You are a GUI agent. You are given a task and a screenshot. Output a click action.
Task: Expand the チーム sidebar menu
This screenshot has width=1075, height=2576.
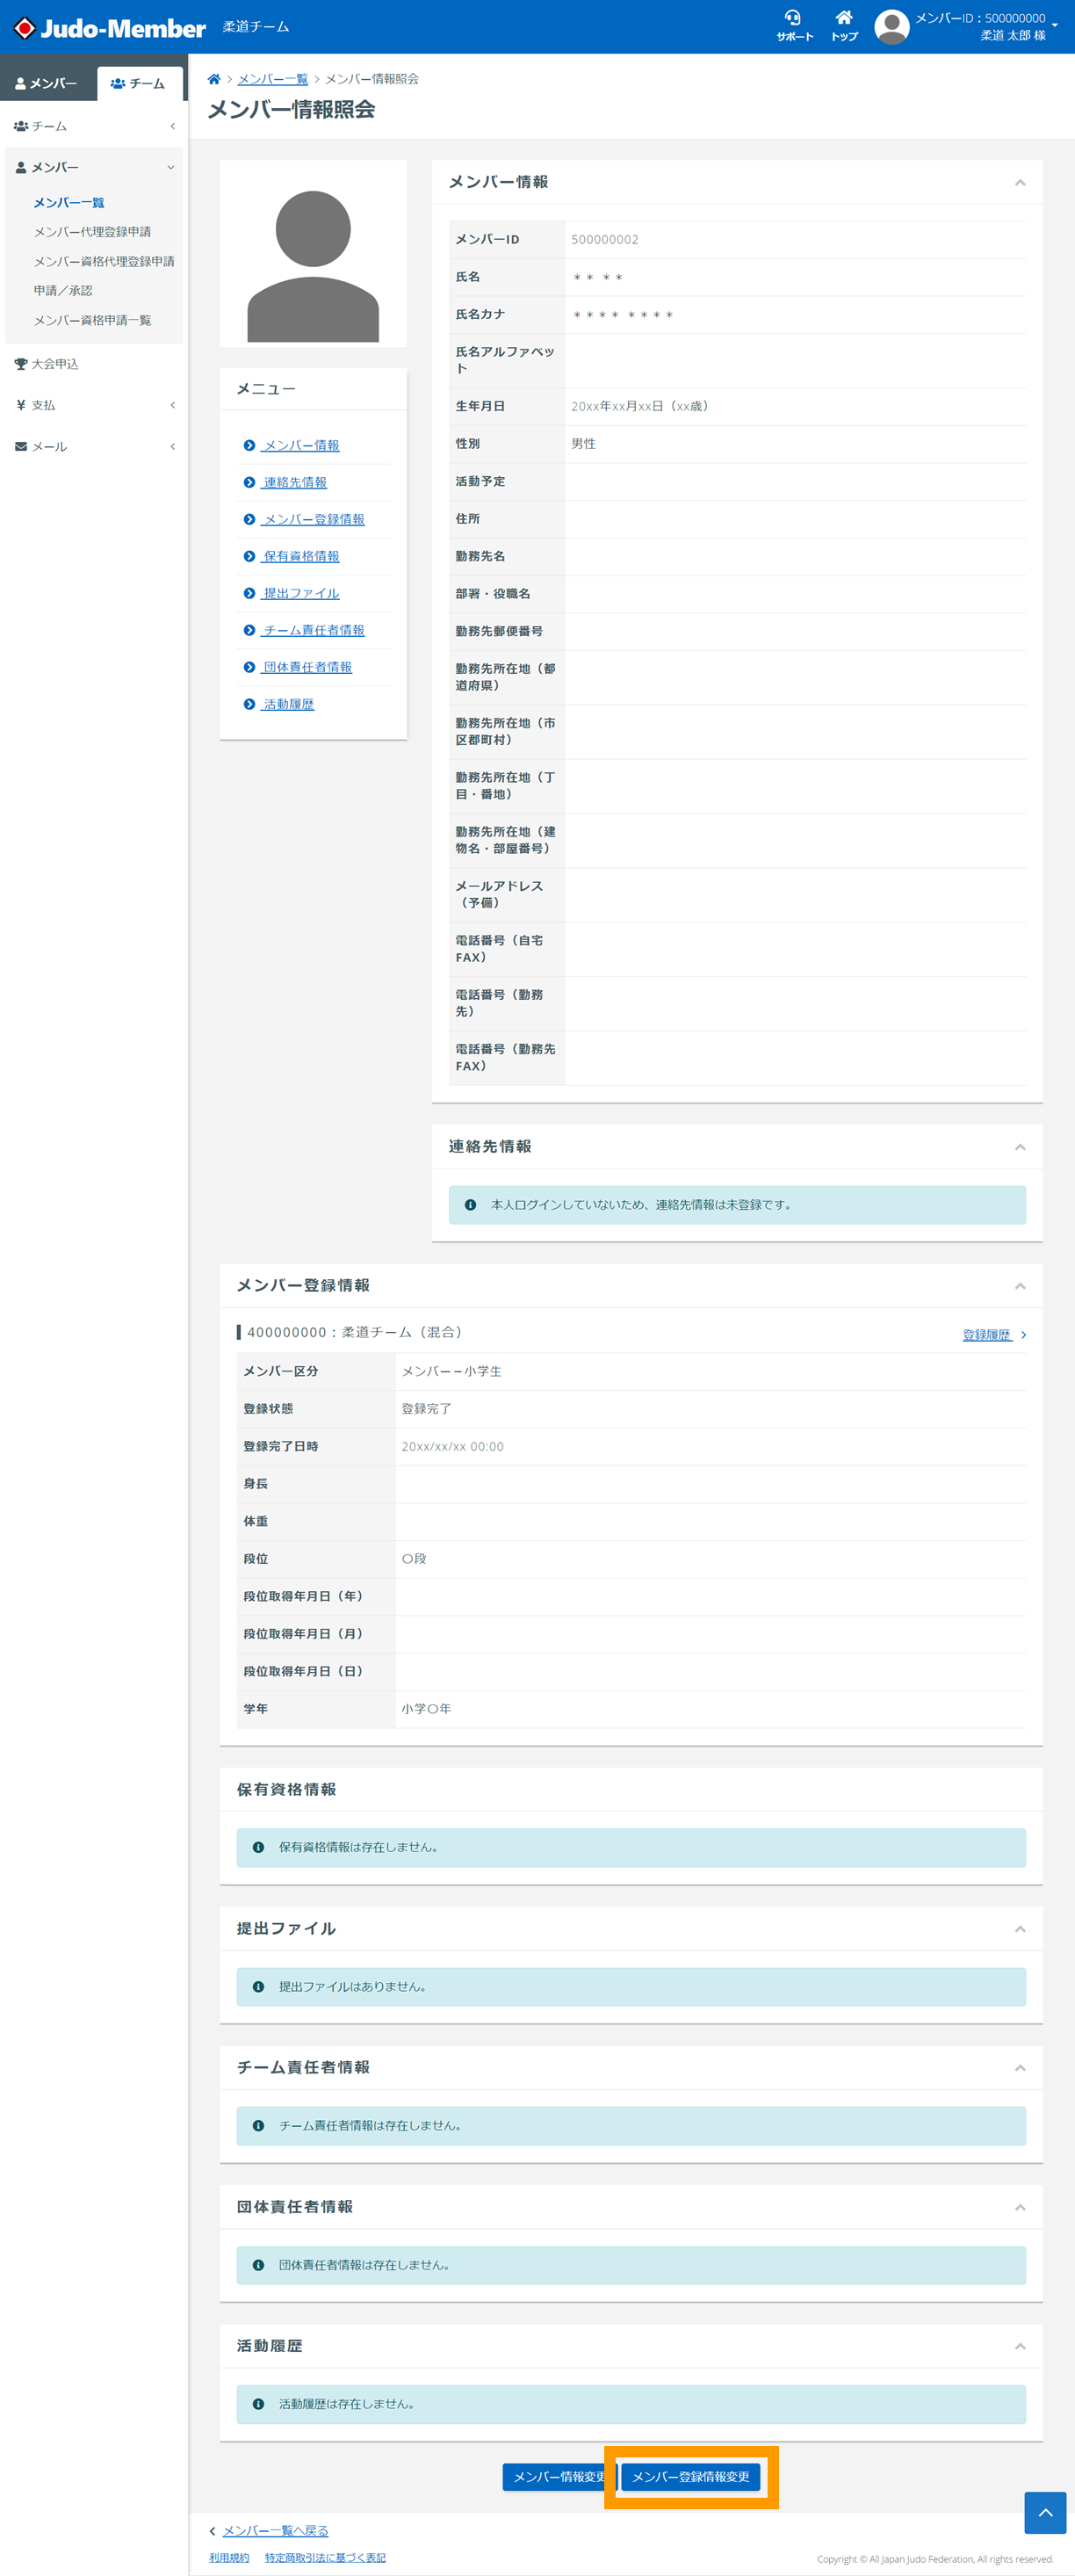click(x=94, y=126)
